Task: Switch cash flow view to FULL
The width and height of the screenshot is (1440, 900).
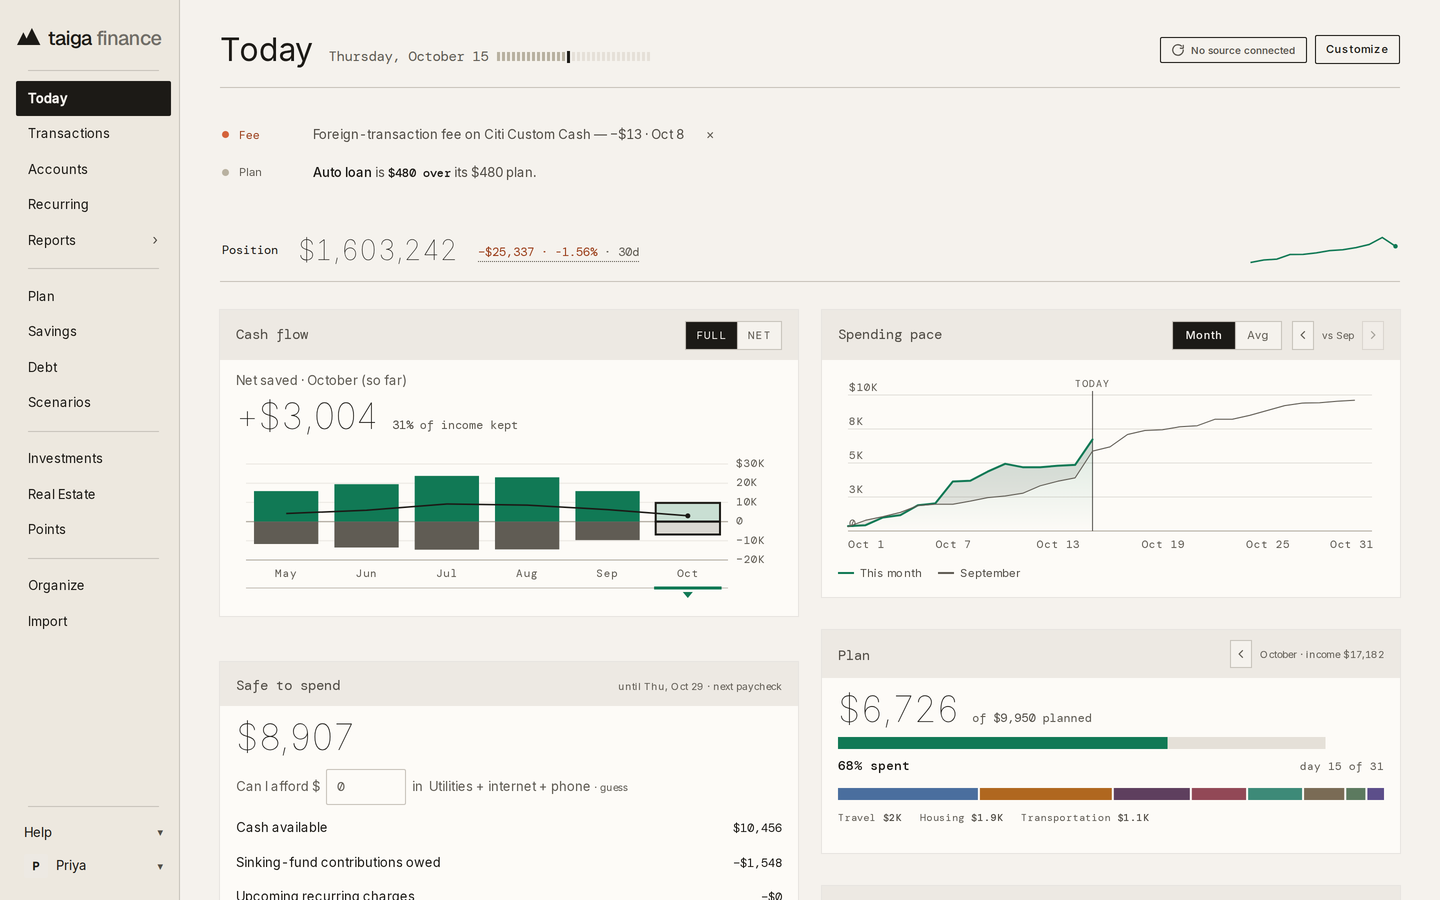Action: click(x=711, y=335)
